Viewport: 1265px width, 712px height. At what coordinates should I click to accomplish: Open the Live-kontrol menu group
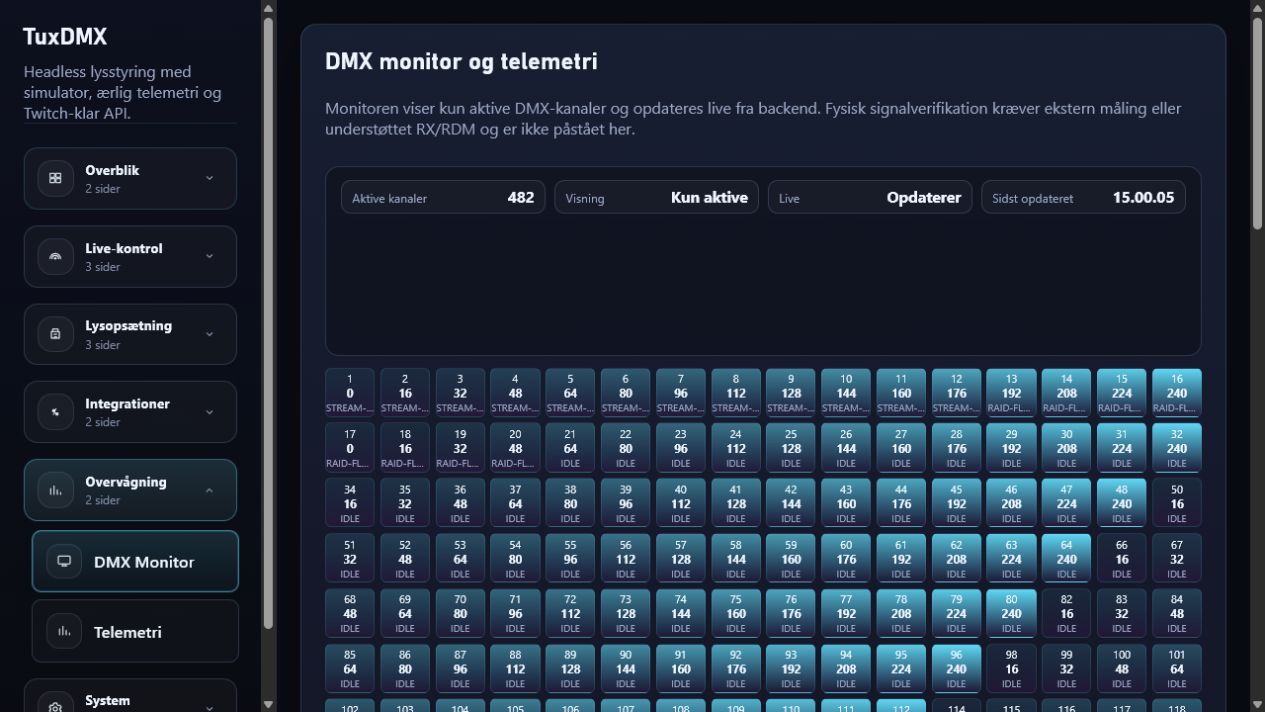click(x=130, y=256)
